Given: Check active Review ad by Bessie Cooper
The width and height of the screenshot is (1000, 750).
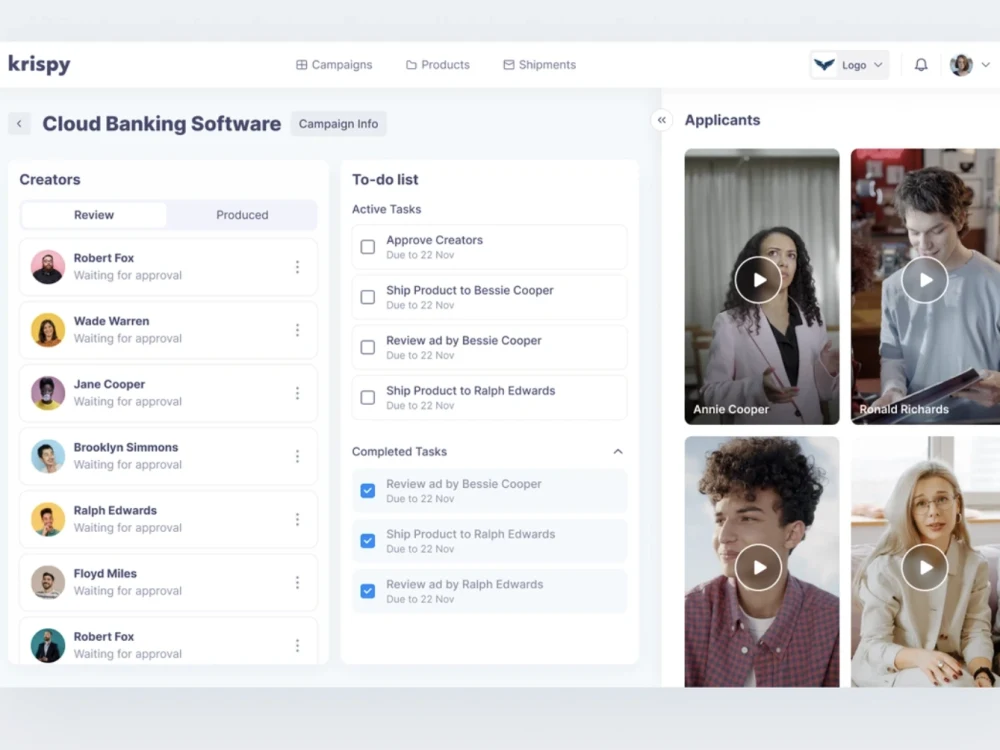Looking at the screenshot, I should pos(368,348).
